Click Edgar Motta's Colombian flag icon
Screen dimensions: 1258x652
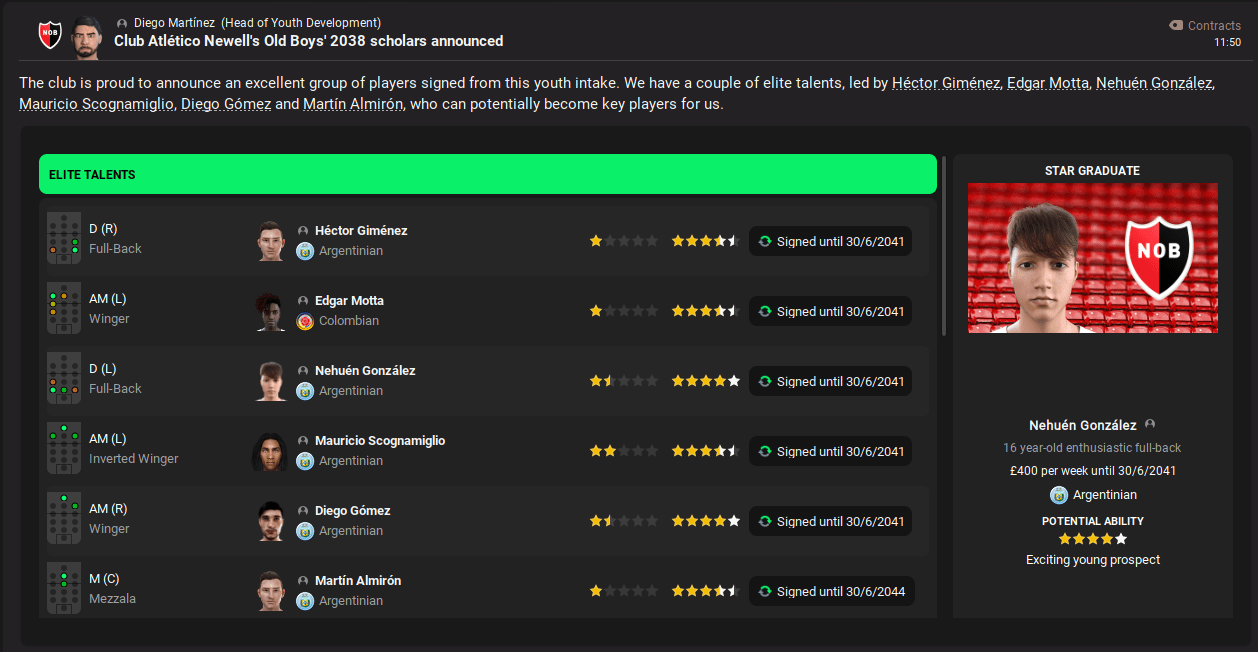coord(305,321)
